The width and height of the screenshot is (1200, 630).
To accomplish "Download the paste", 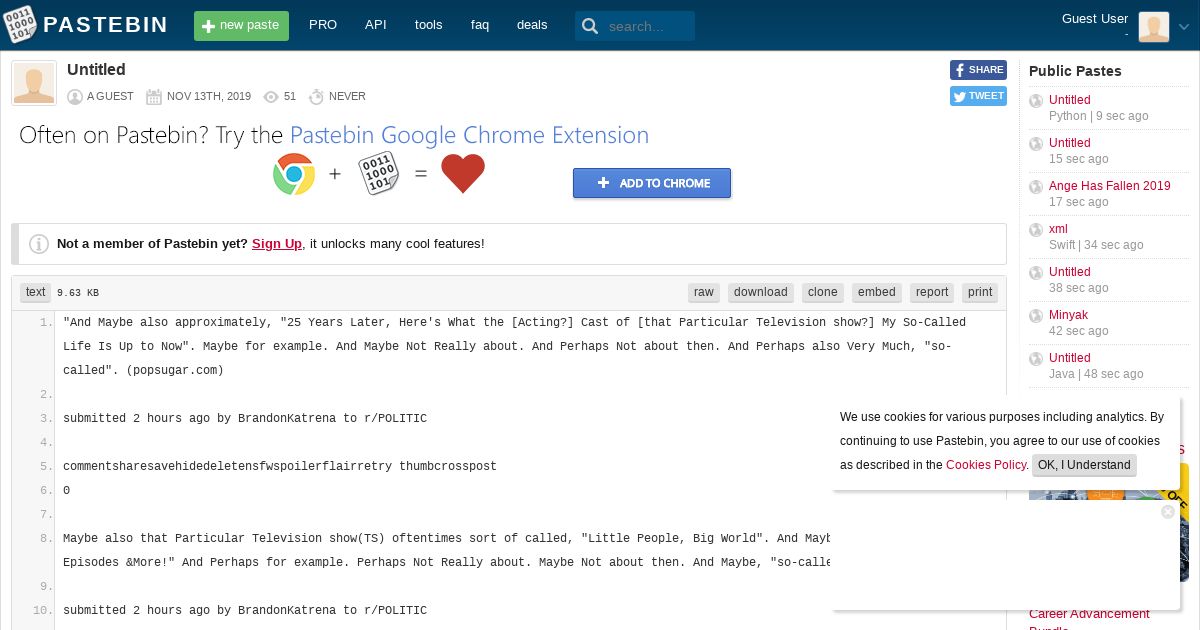I will pos(761,292).
